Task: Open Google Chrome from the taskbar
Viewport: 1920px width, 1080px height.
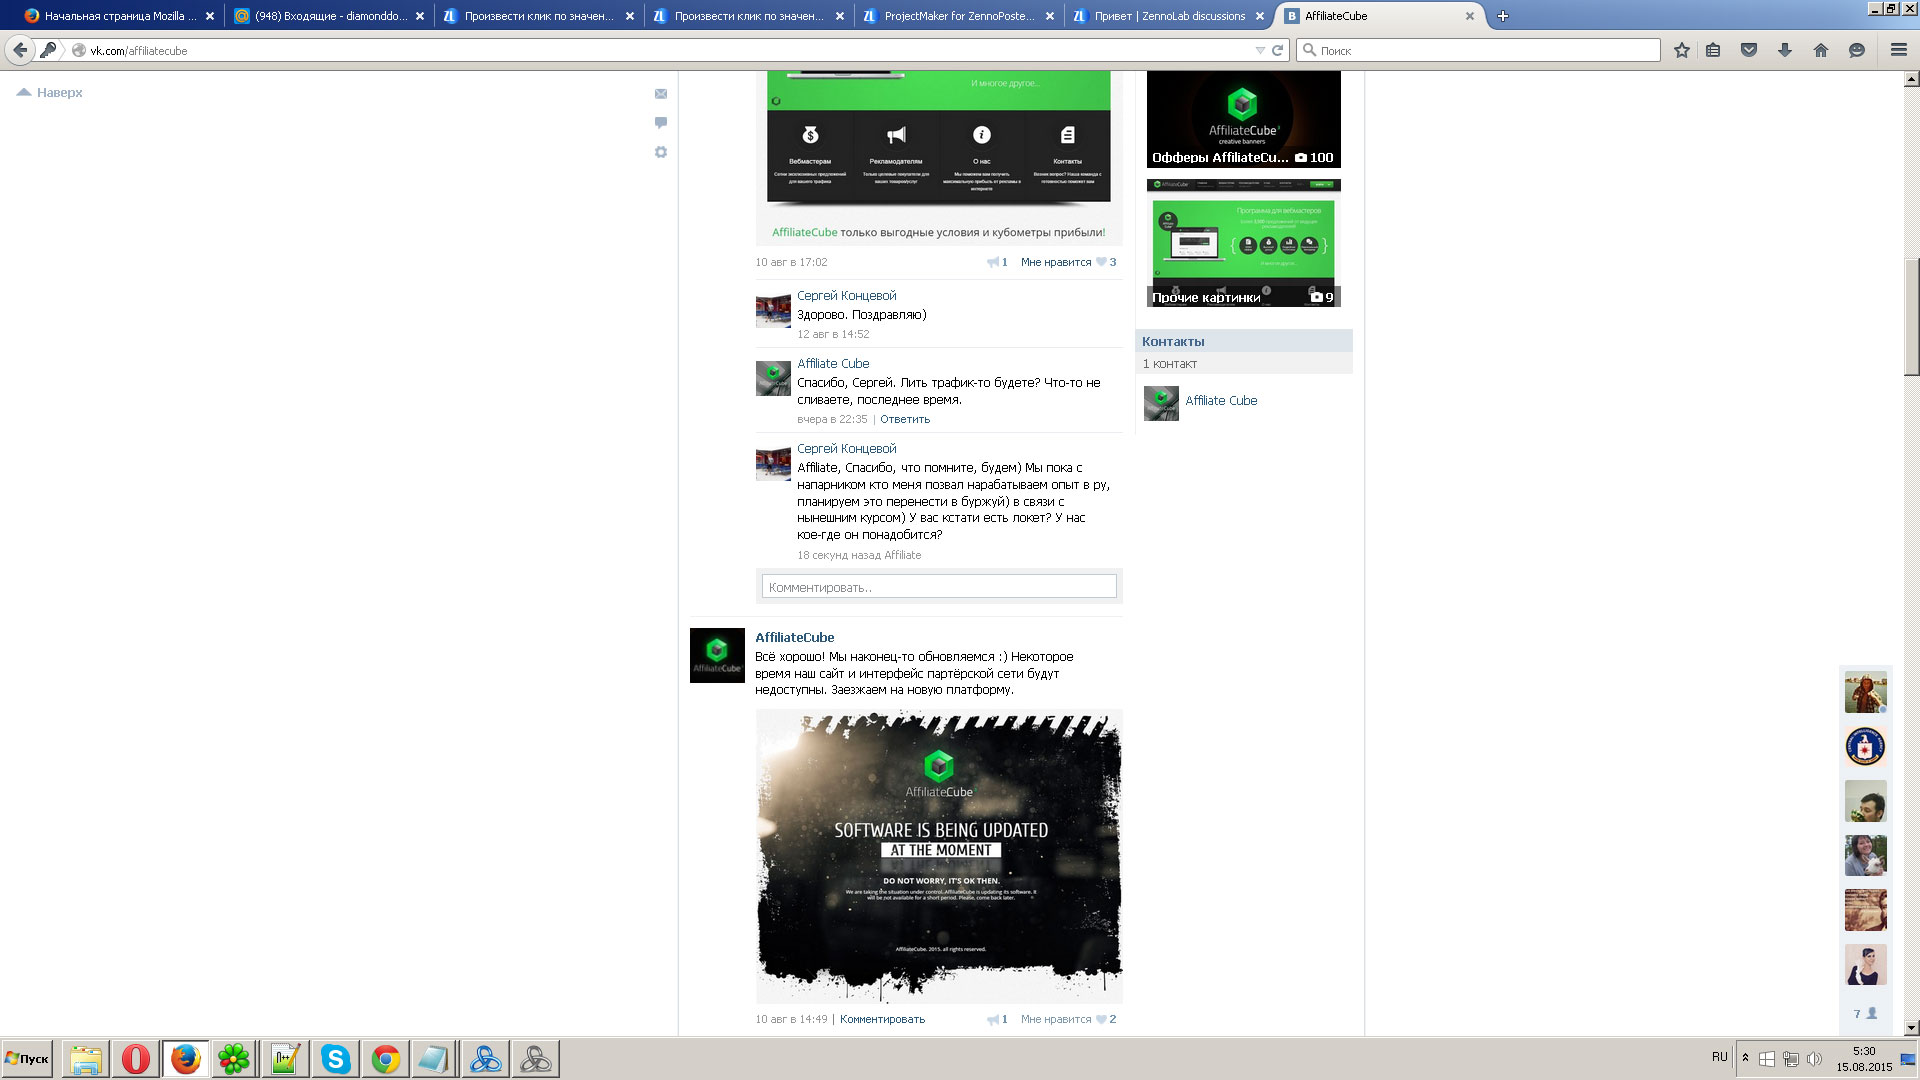Action: tap(386, 1059)
